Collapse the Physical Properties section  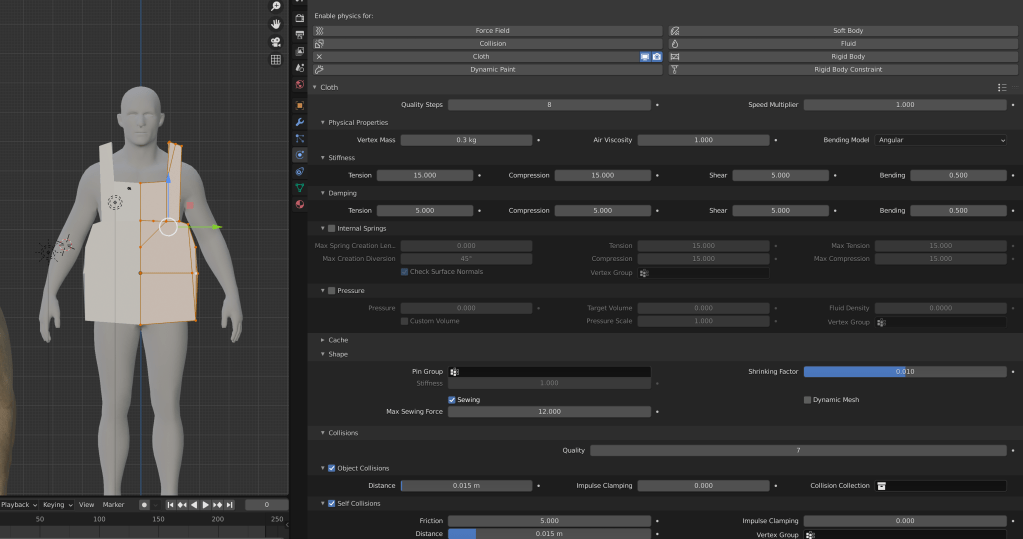click(357, 123)
